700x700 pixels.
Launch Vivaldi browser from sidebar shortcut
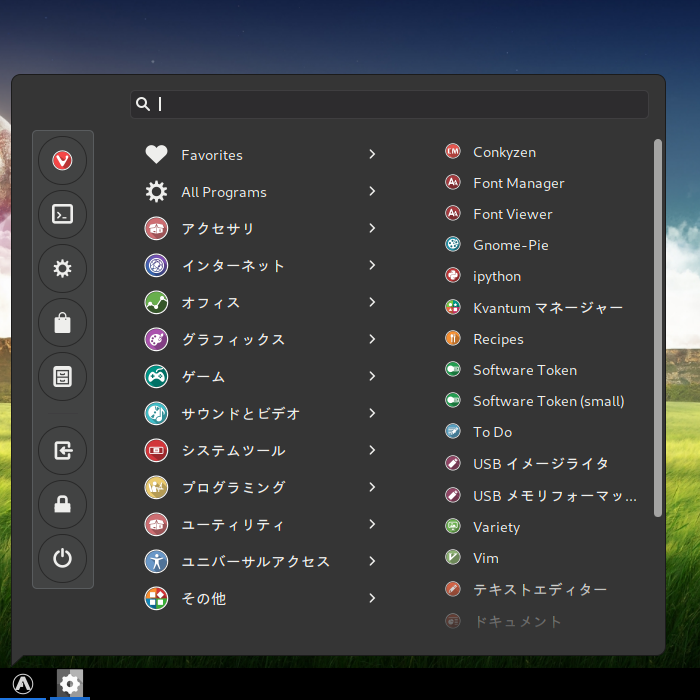62,160
